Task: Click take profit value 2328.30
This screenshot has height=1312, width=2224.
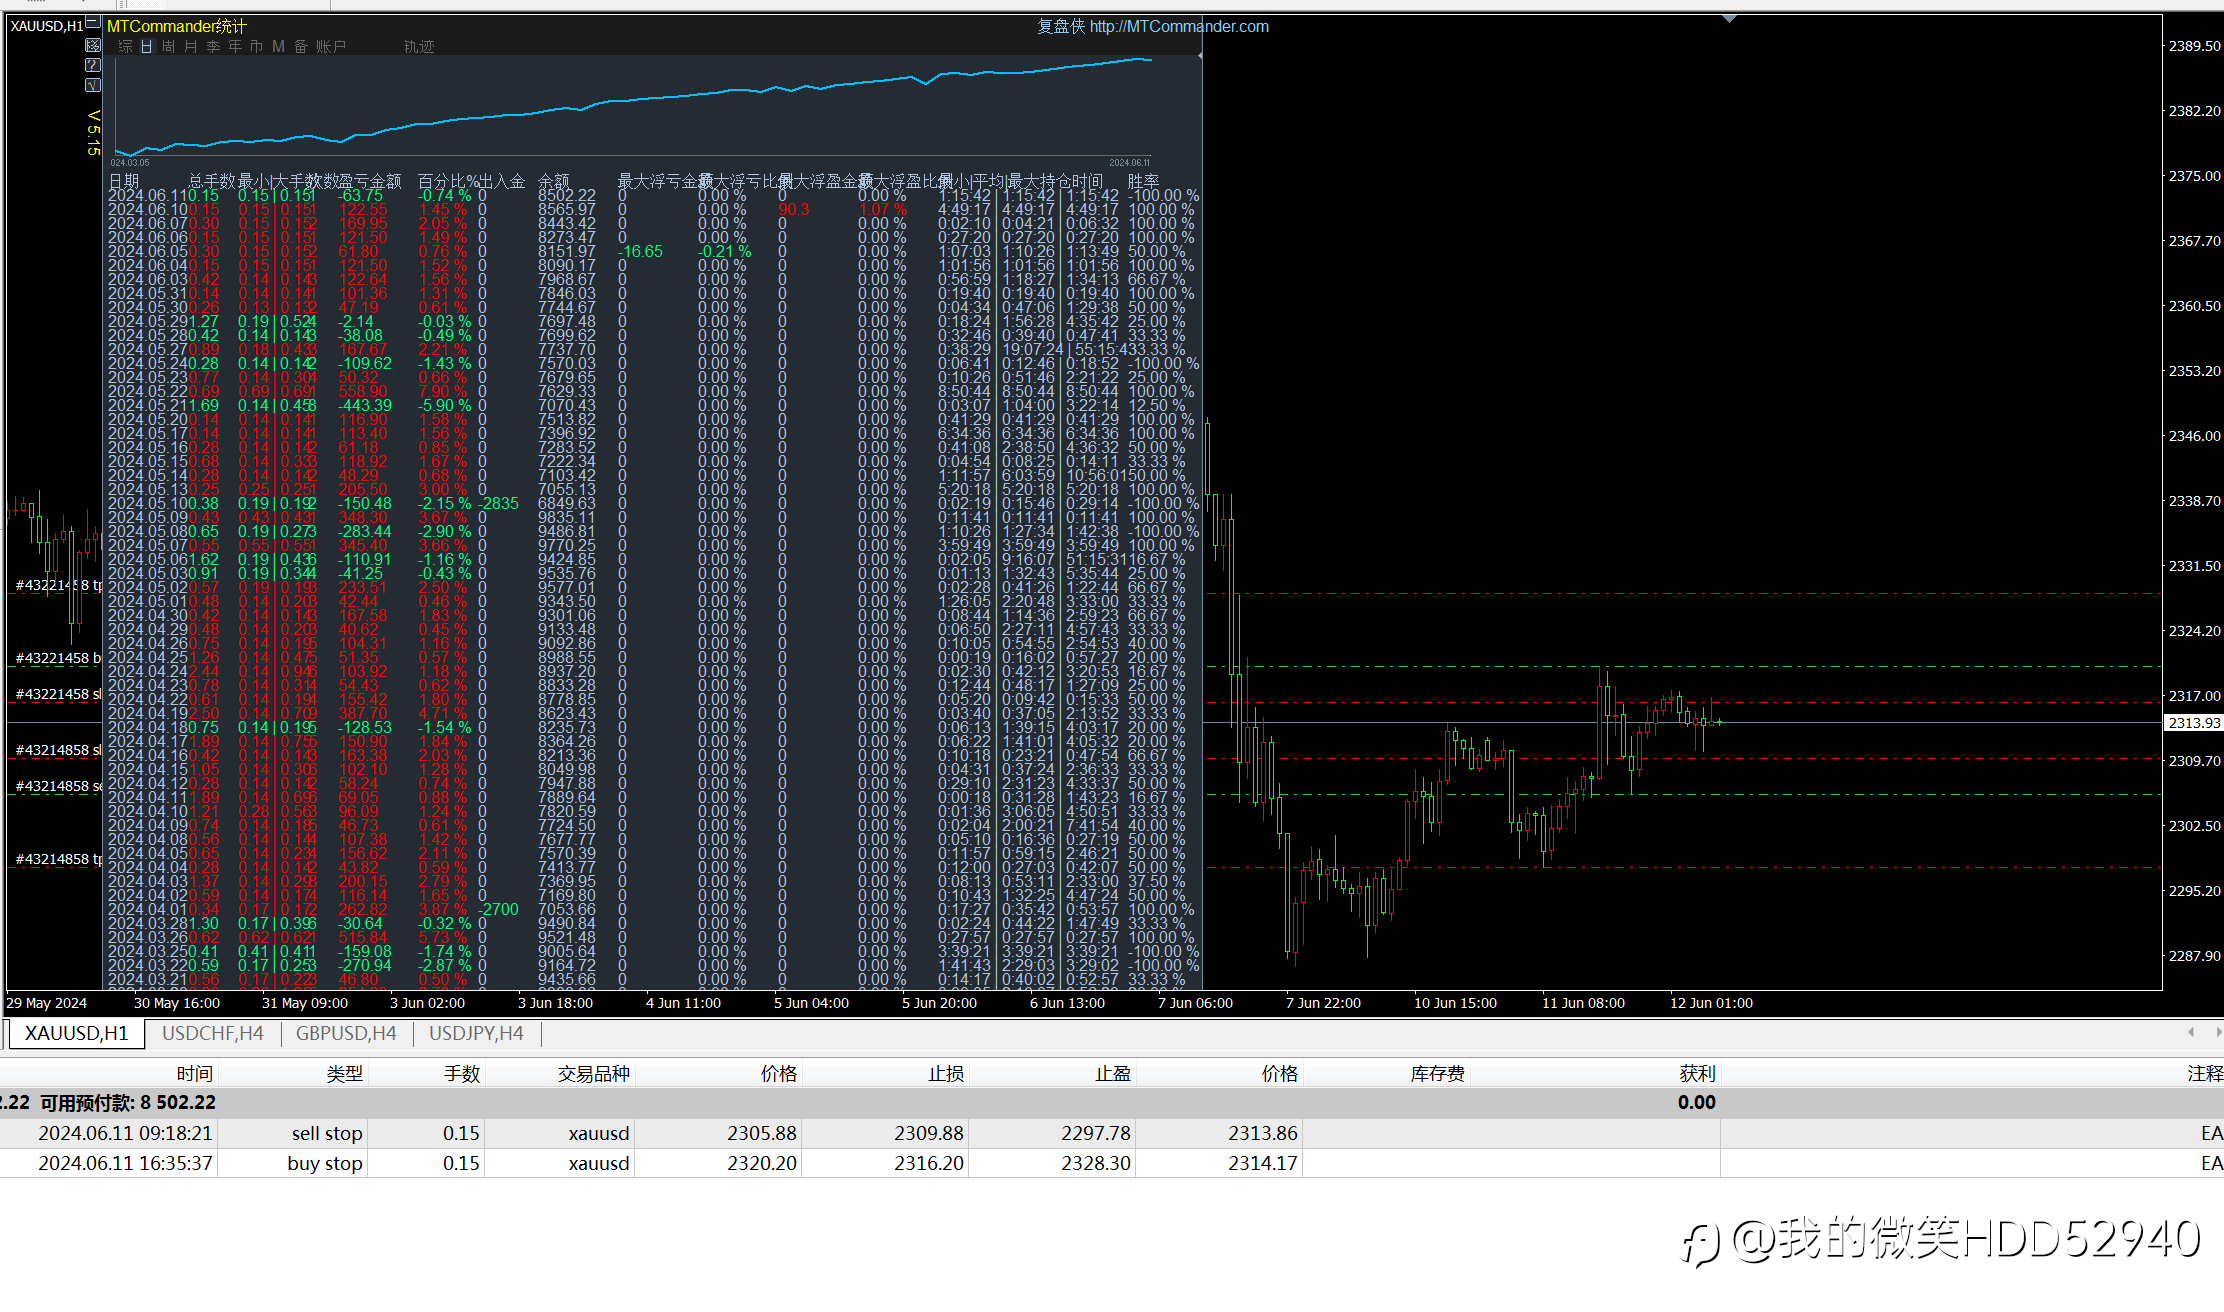Action: pyautogui.click(x=1096, y=1163)
